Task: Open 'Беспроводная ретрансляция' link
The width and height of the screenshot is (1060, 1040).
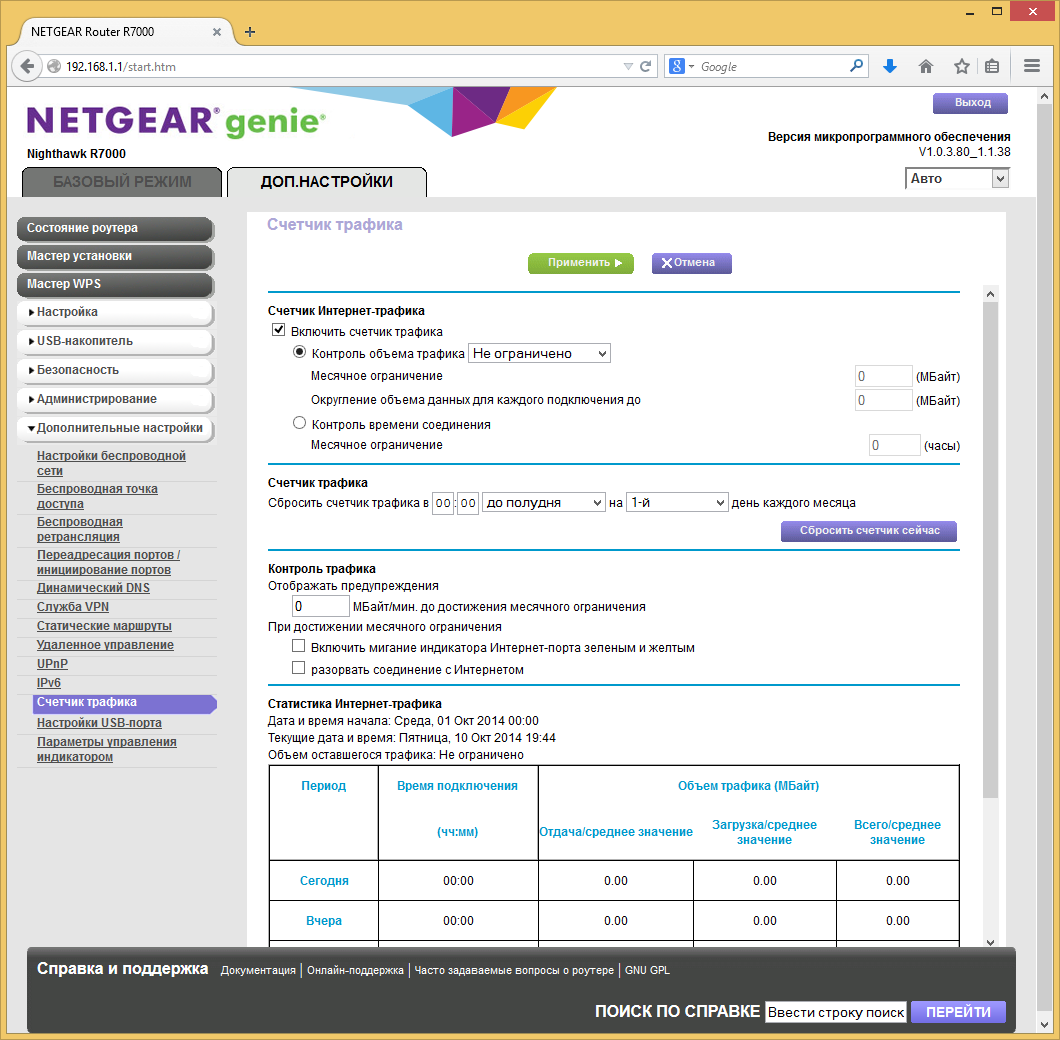Action: 80,529
